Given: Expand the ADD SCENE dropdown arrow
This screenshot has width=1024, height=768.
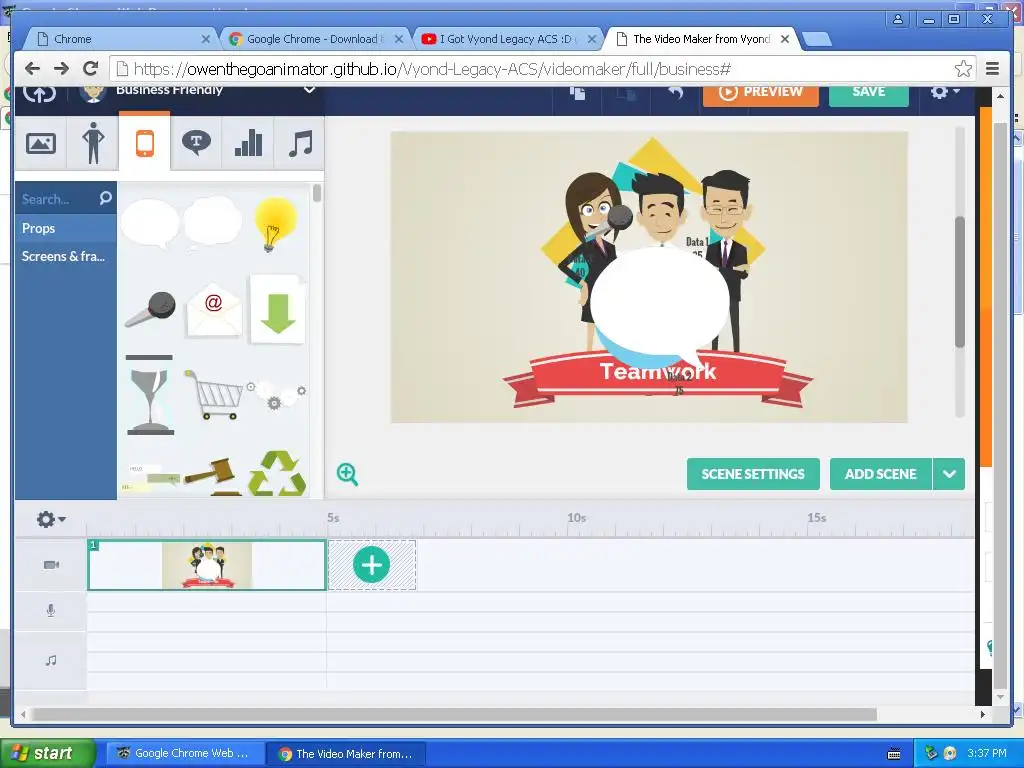Looking at the screenshot, I should pyautogui.click(x=949, y=474).
